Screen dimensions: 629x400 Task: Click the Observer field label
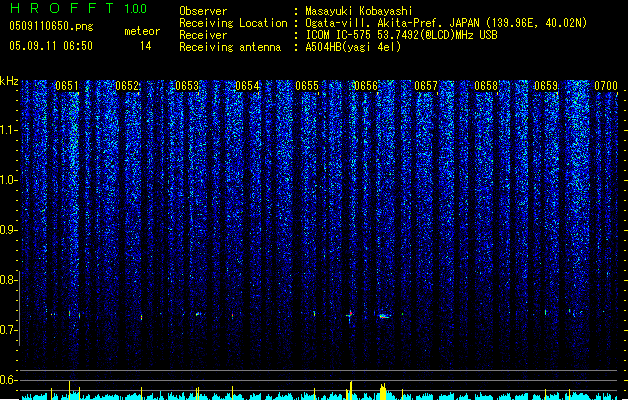click(203, 11)
